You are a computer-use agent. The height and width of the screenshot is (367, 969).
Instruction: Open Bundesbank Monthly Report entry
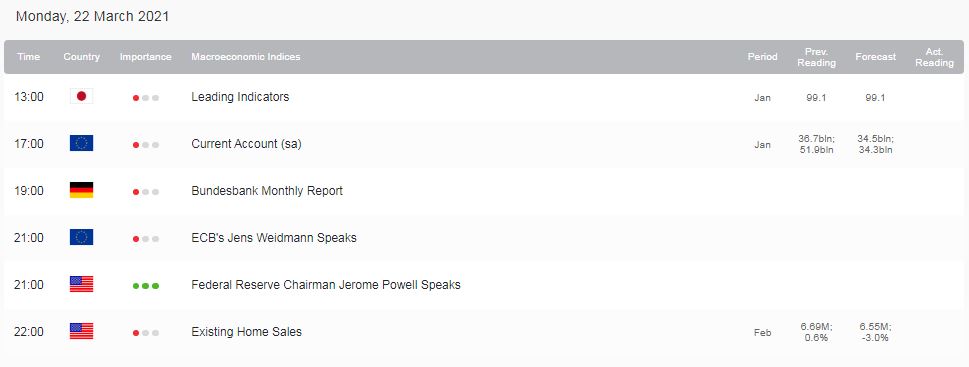click(267, 190)
